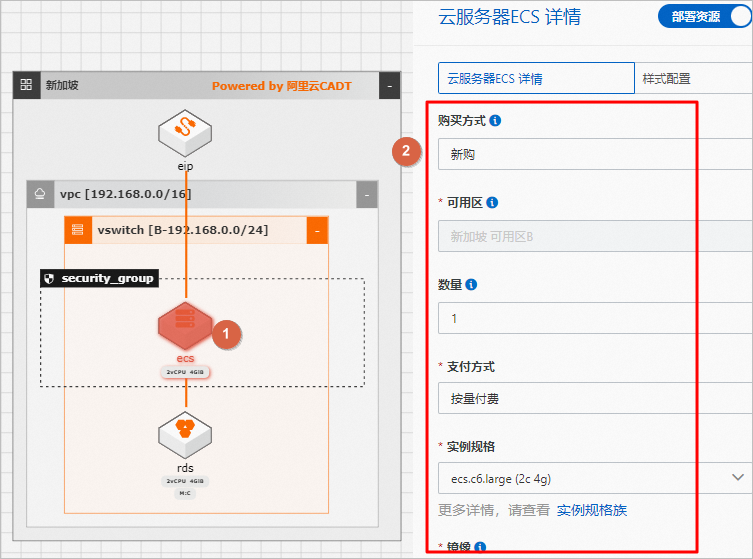This screenshot has width=753, height=559.
Task: Collapse the 新加坡 region container
Action: click(389, 85)
